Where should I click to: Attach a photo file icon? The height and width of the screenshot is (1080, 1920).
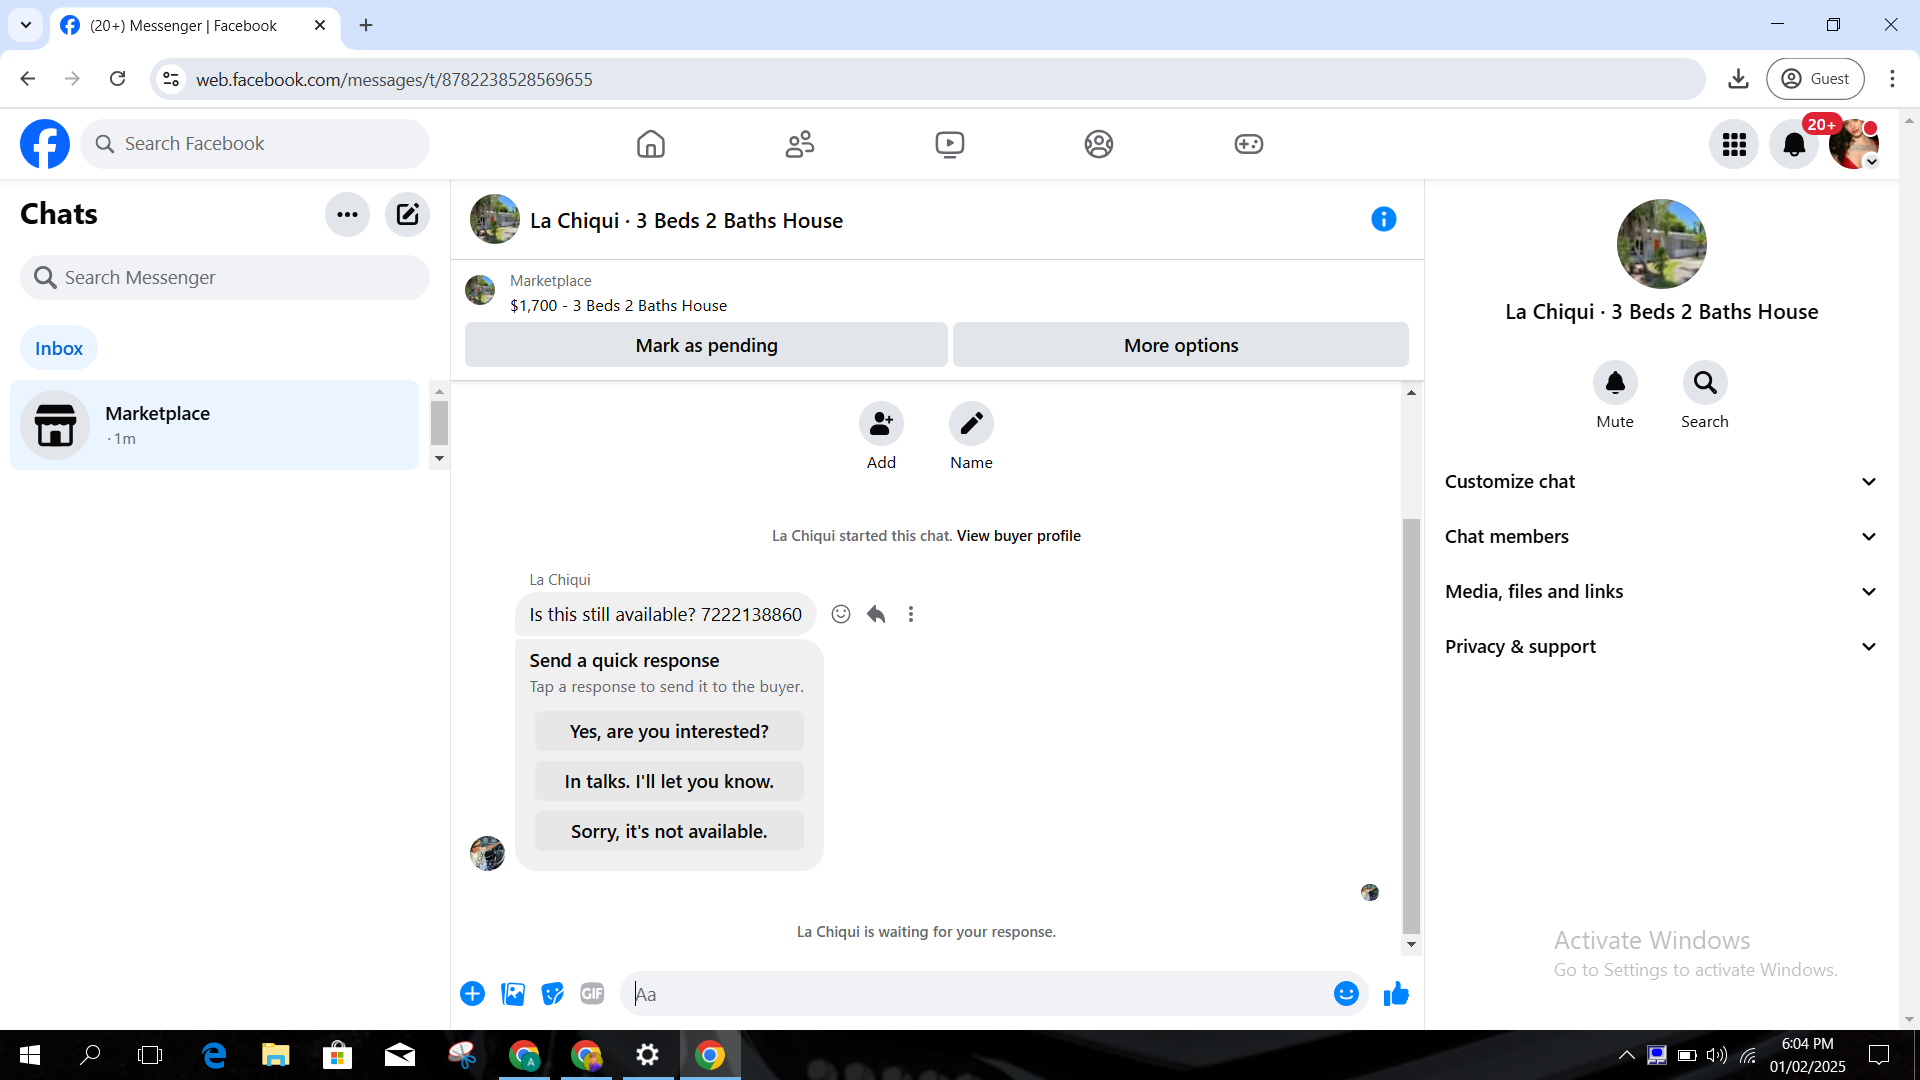513,994
